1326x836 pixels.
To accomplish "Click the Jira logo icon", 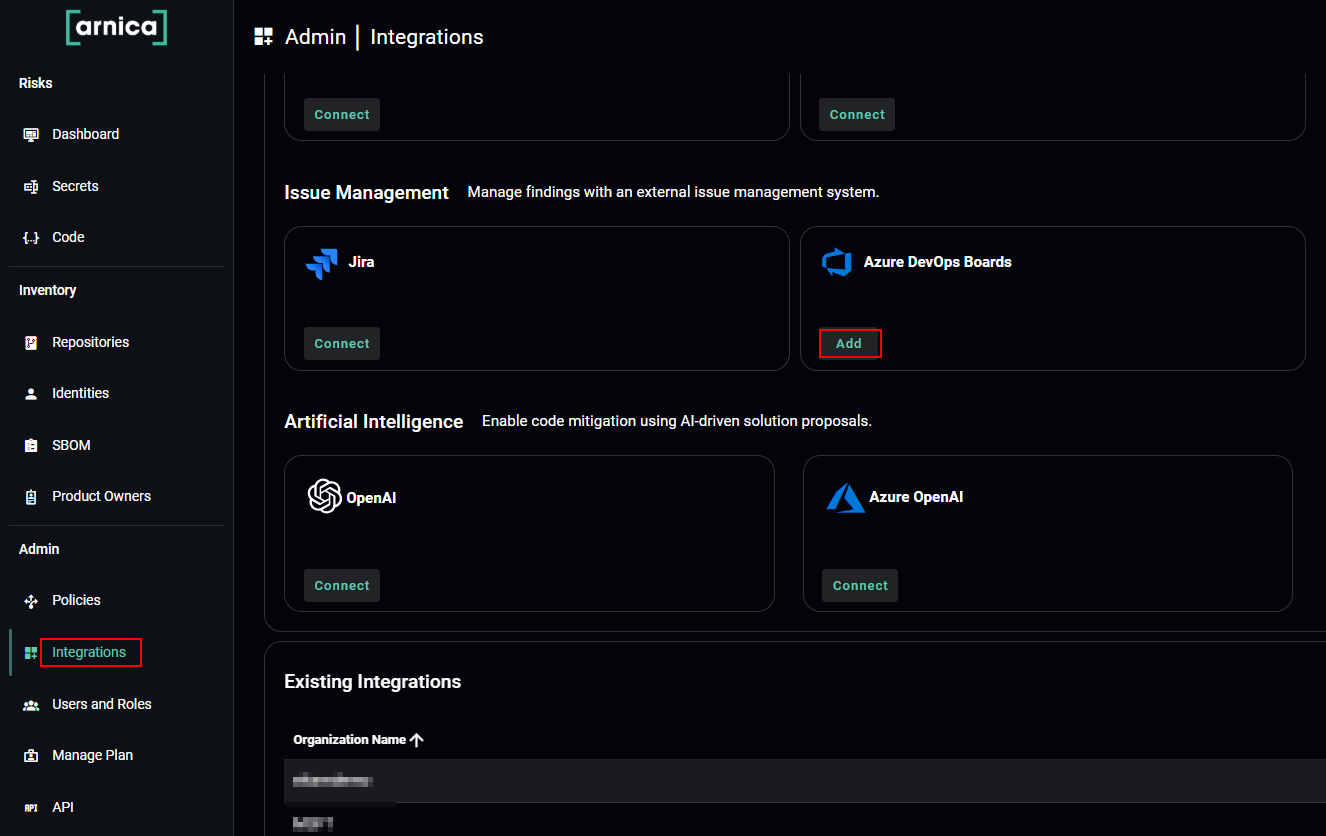I will coord(322,263).
